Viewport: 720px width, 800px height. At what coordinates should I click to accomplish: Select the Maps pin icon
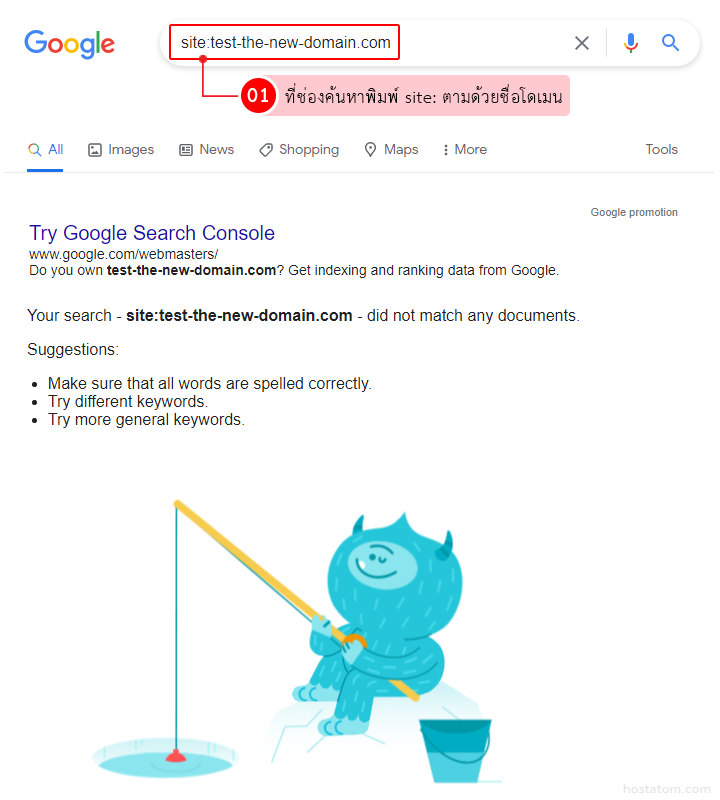point(370,149)
